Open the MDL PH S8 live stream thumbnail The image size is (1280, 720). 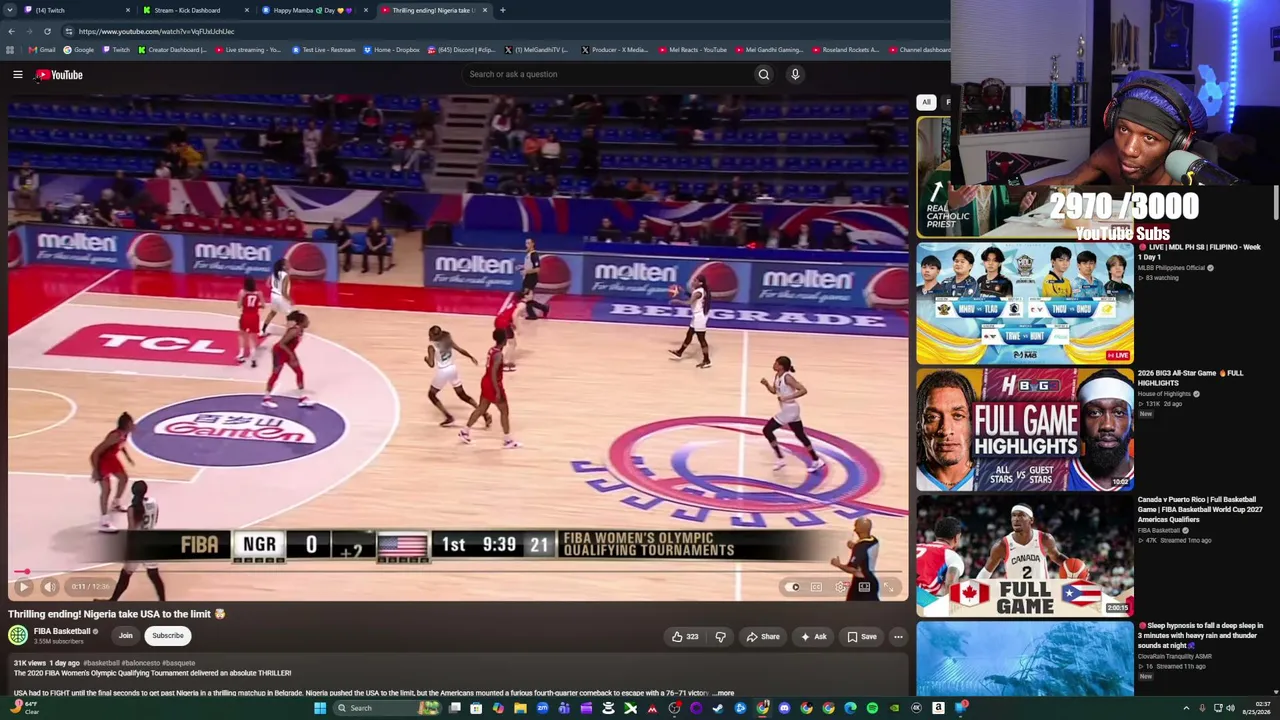click(1025, 302)
